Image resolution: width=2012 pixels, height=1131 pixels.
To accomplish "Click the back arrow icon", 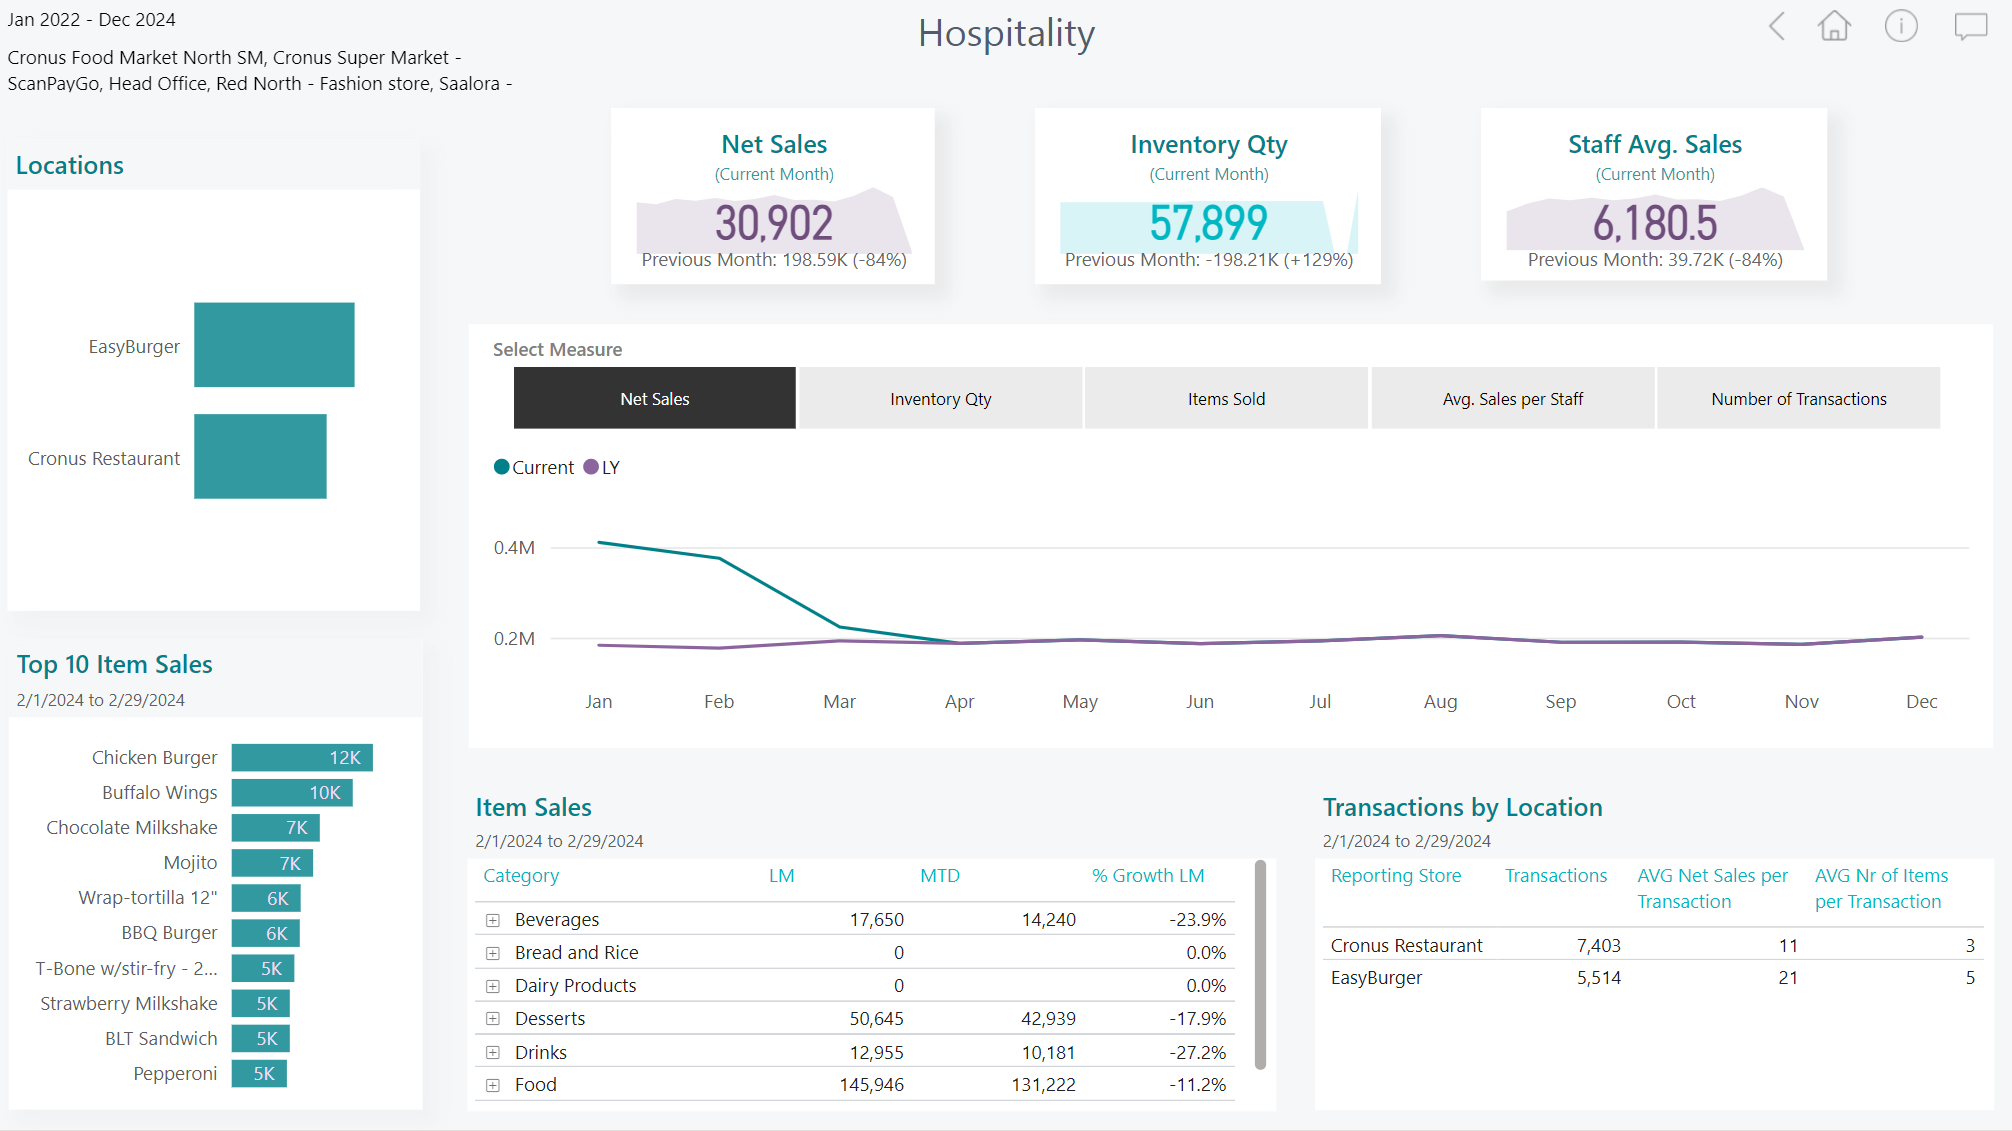I will click(1777, 27).
